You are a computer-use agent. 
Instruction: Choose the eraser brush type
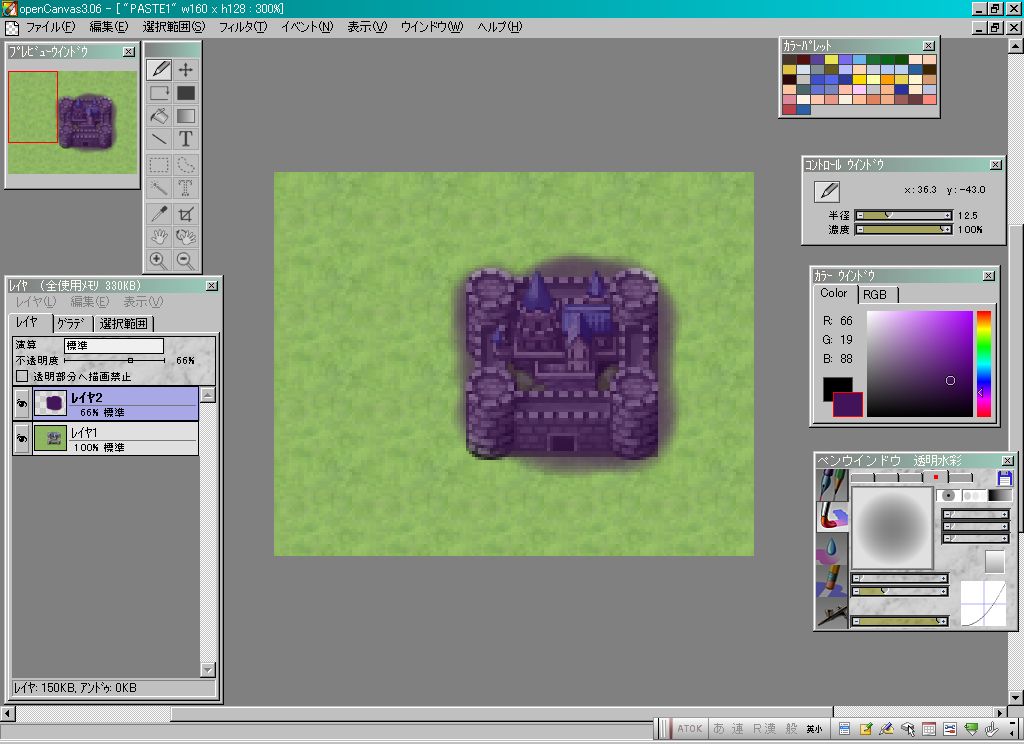[x=833, y=581]
